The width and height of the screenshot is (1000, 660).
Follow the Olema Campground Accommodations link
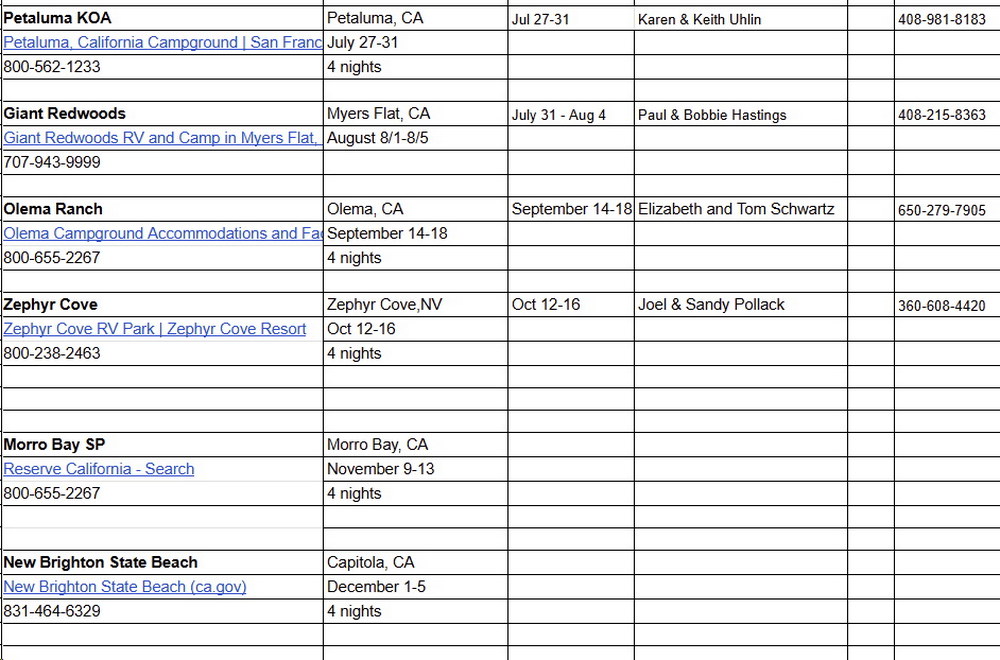coord(162,233)
